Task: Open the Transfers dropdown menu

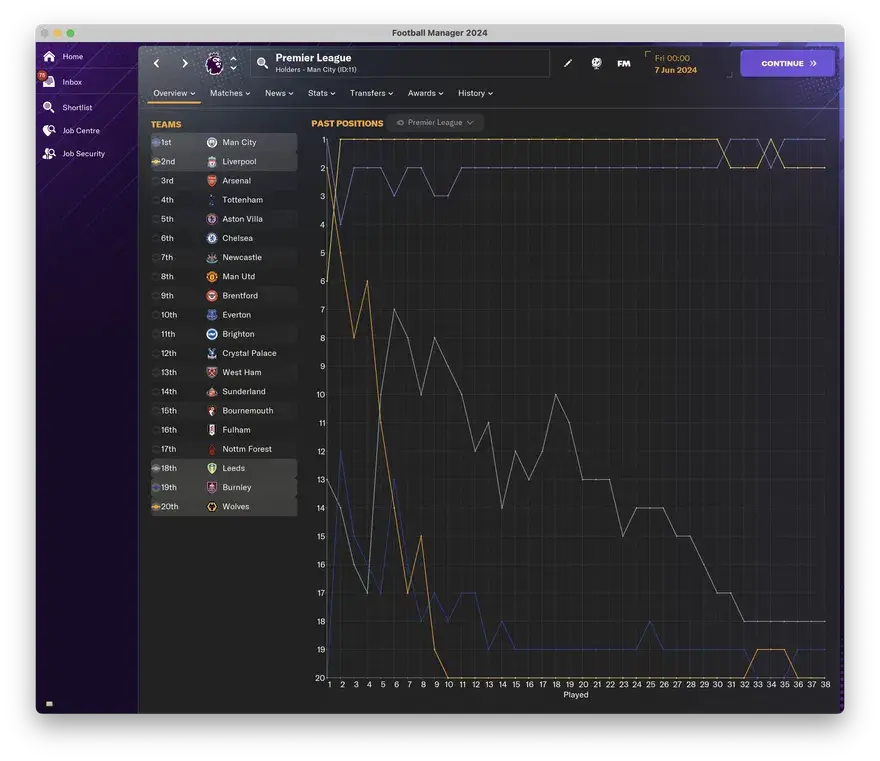Action: (371, 93)
